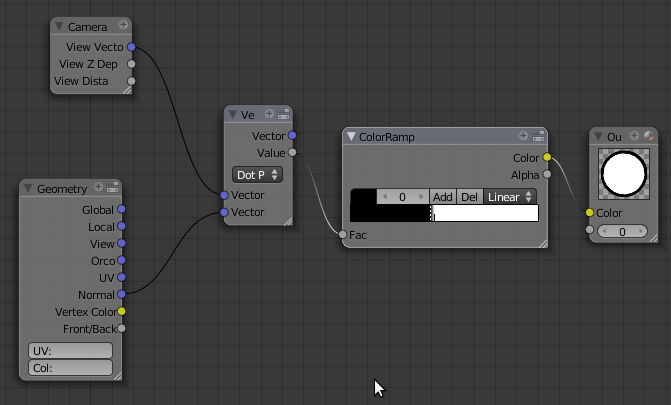Click the View Z Depth output socket
The width and height of the screenshot is (671, 405).
[131, 64]
